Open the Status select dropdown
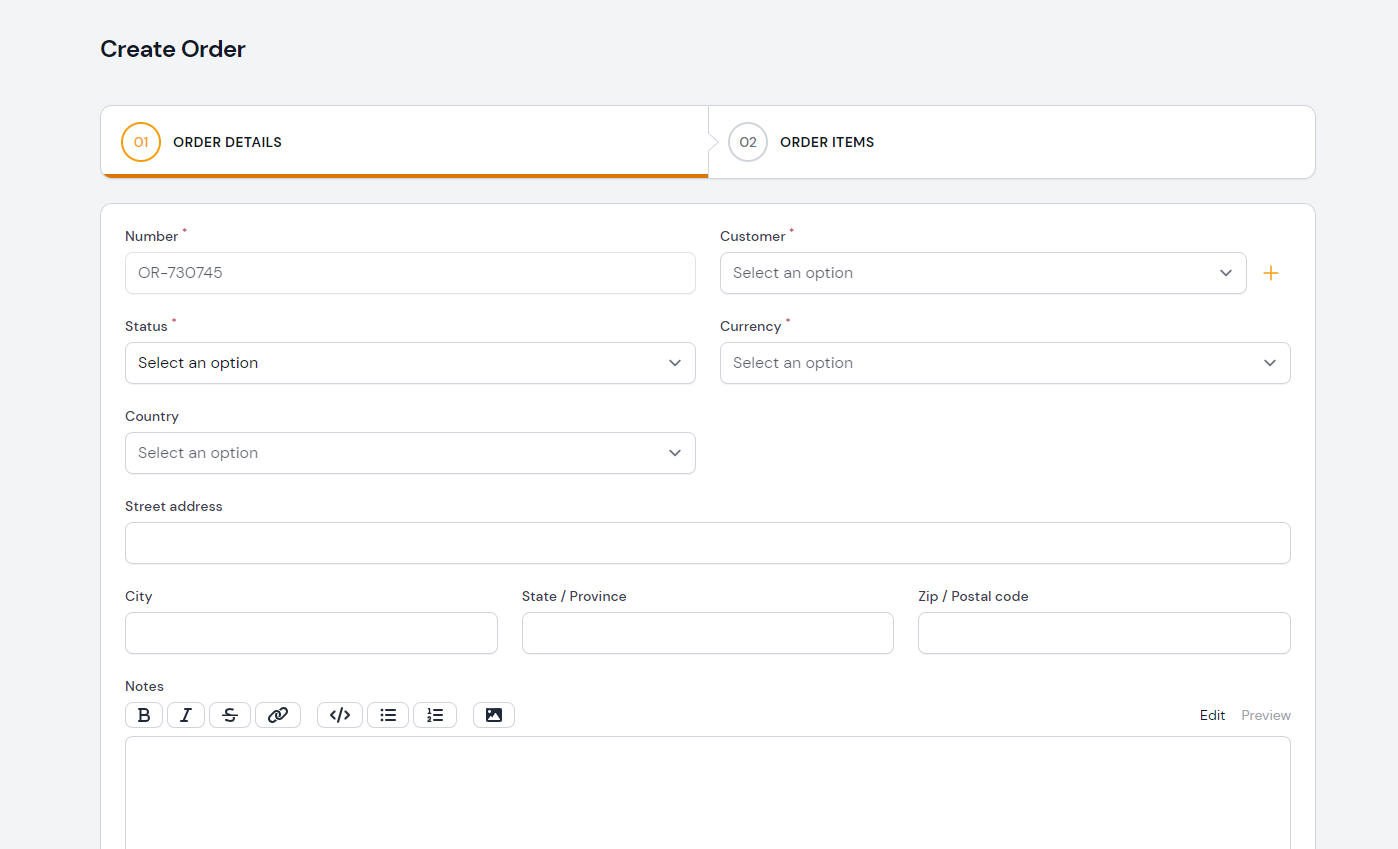 click(410, 363)
